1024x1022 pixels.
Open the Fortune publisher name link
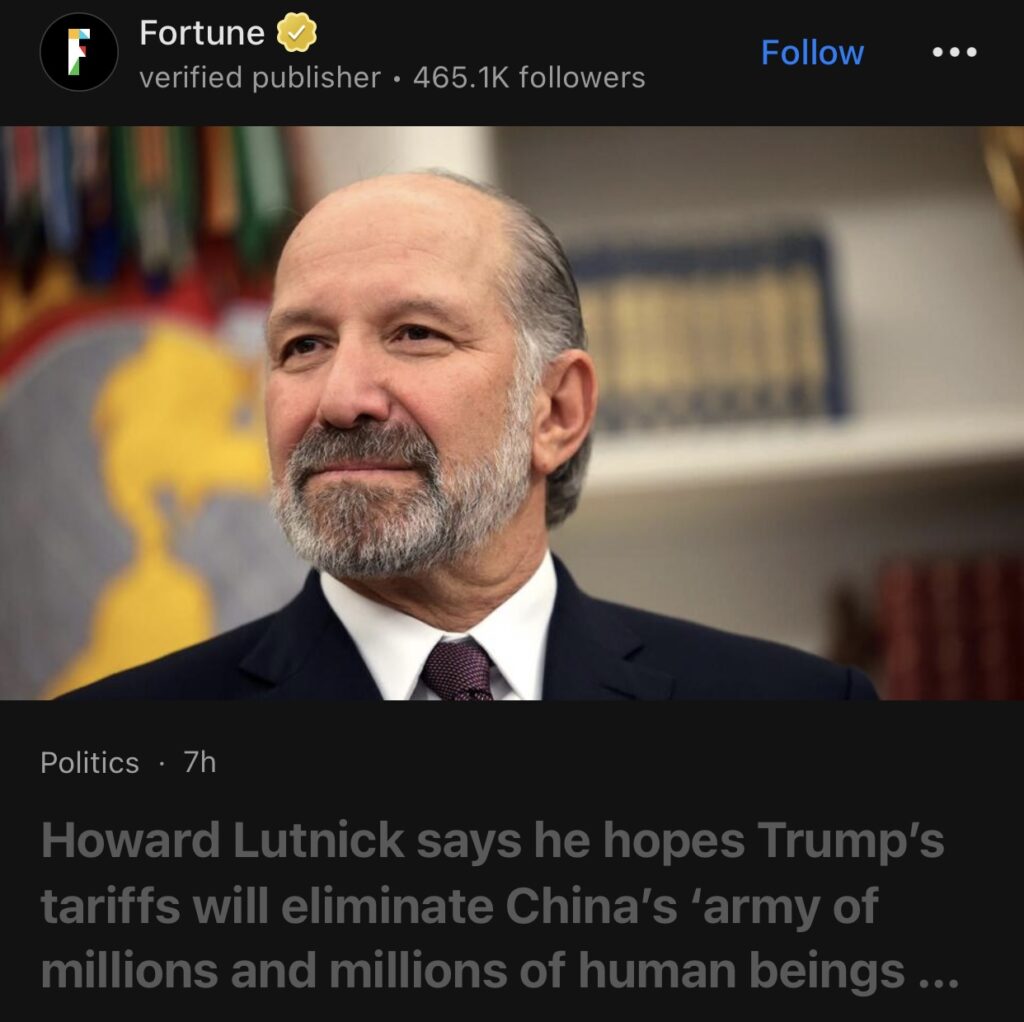click(x=202, y=33)
